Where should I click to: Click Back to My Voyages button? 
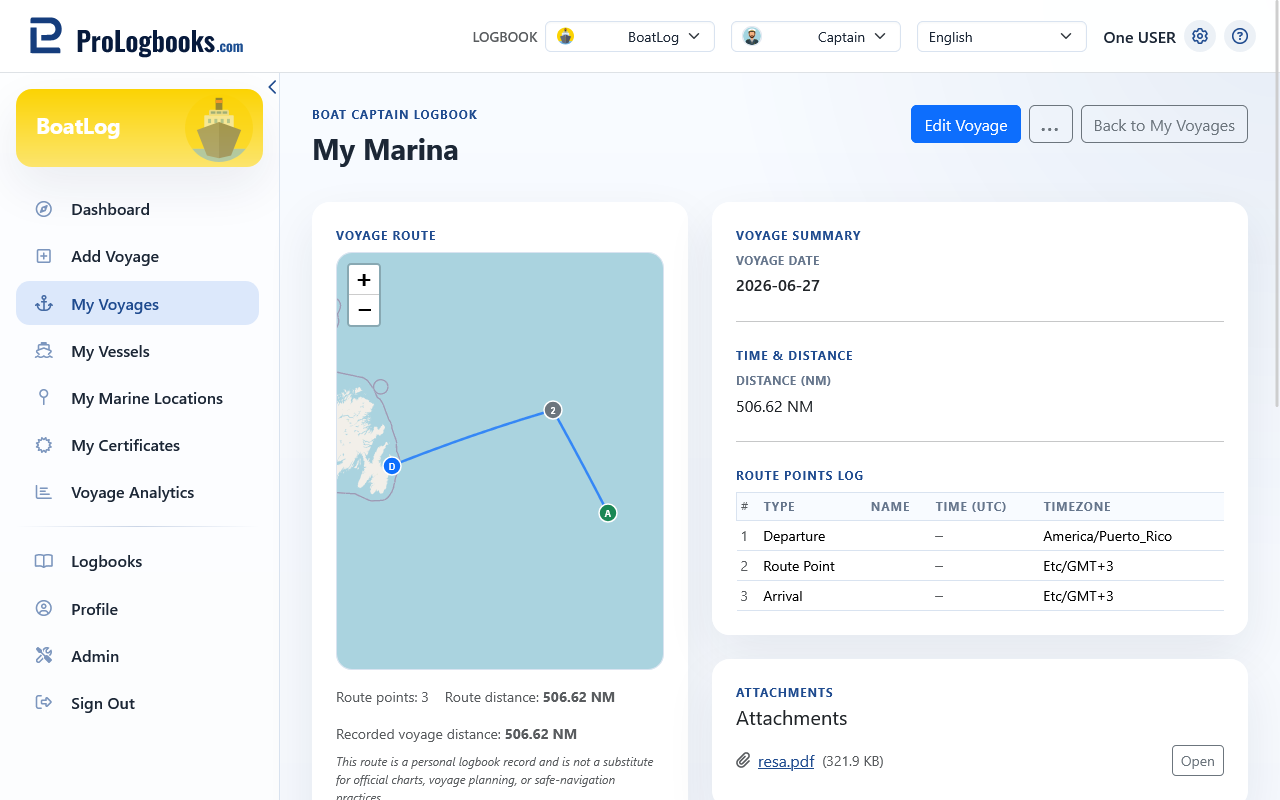click(x=1164, y=125)
